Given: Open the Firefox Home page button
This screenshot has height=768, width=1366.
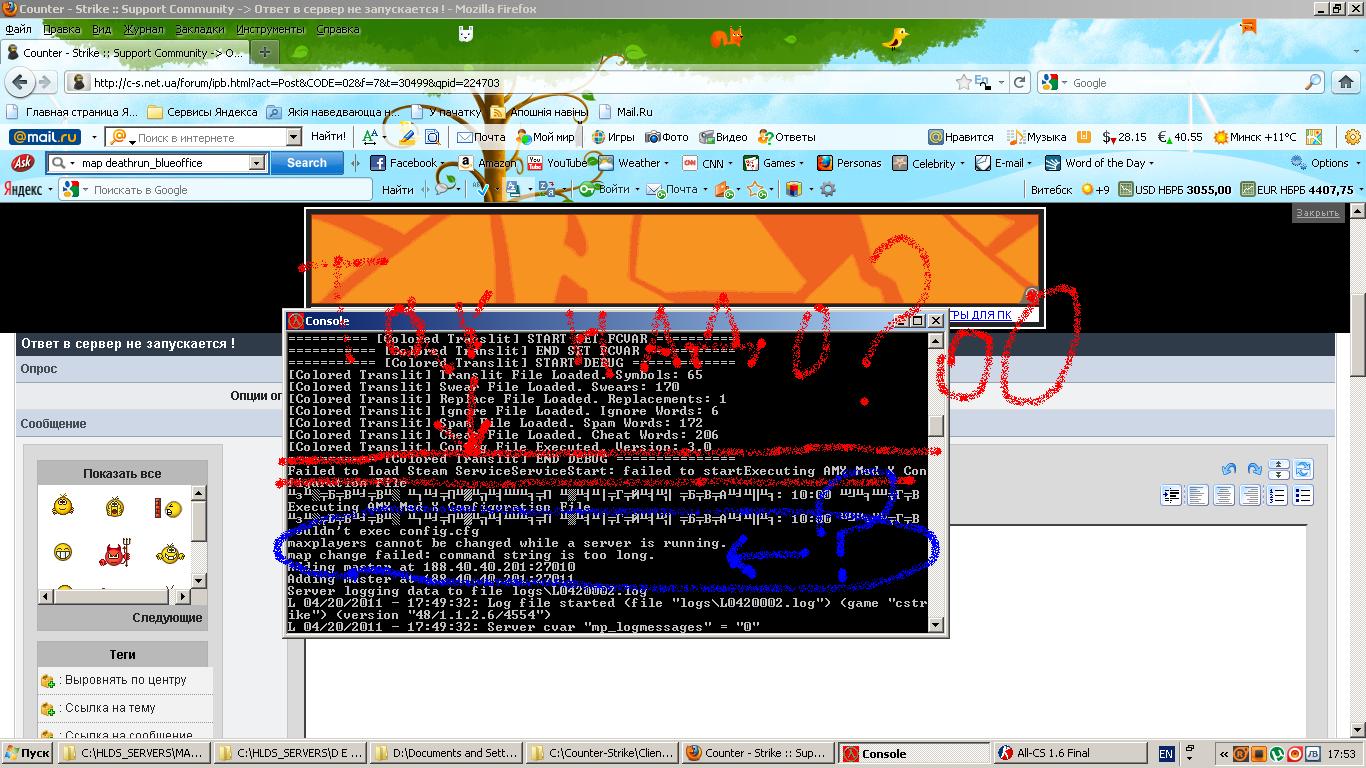Looking at the screenshot, I should tap(1346, 83).
